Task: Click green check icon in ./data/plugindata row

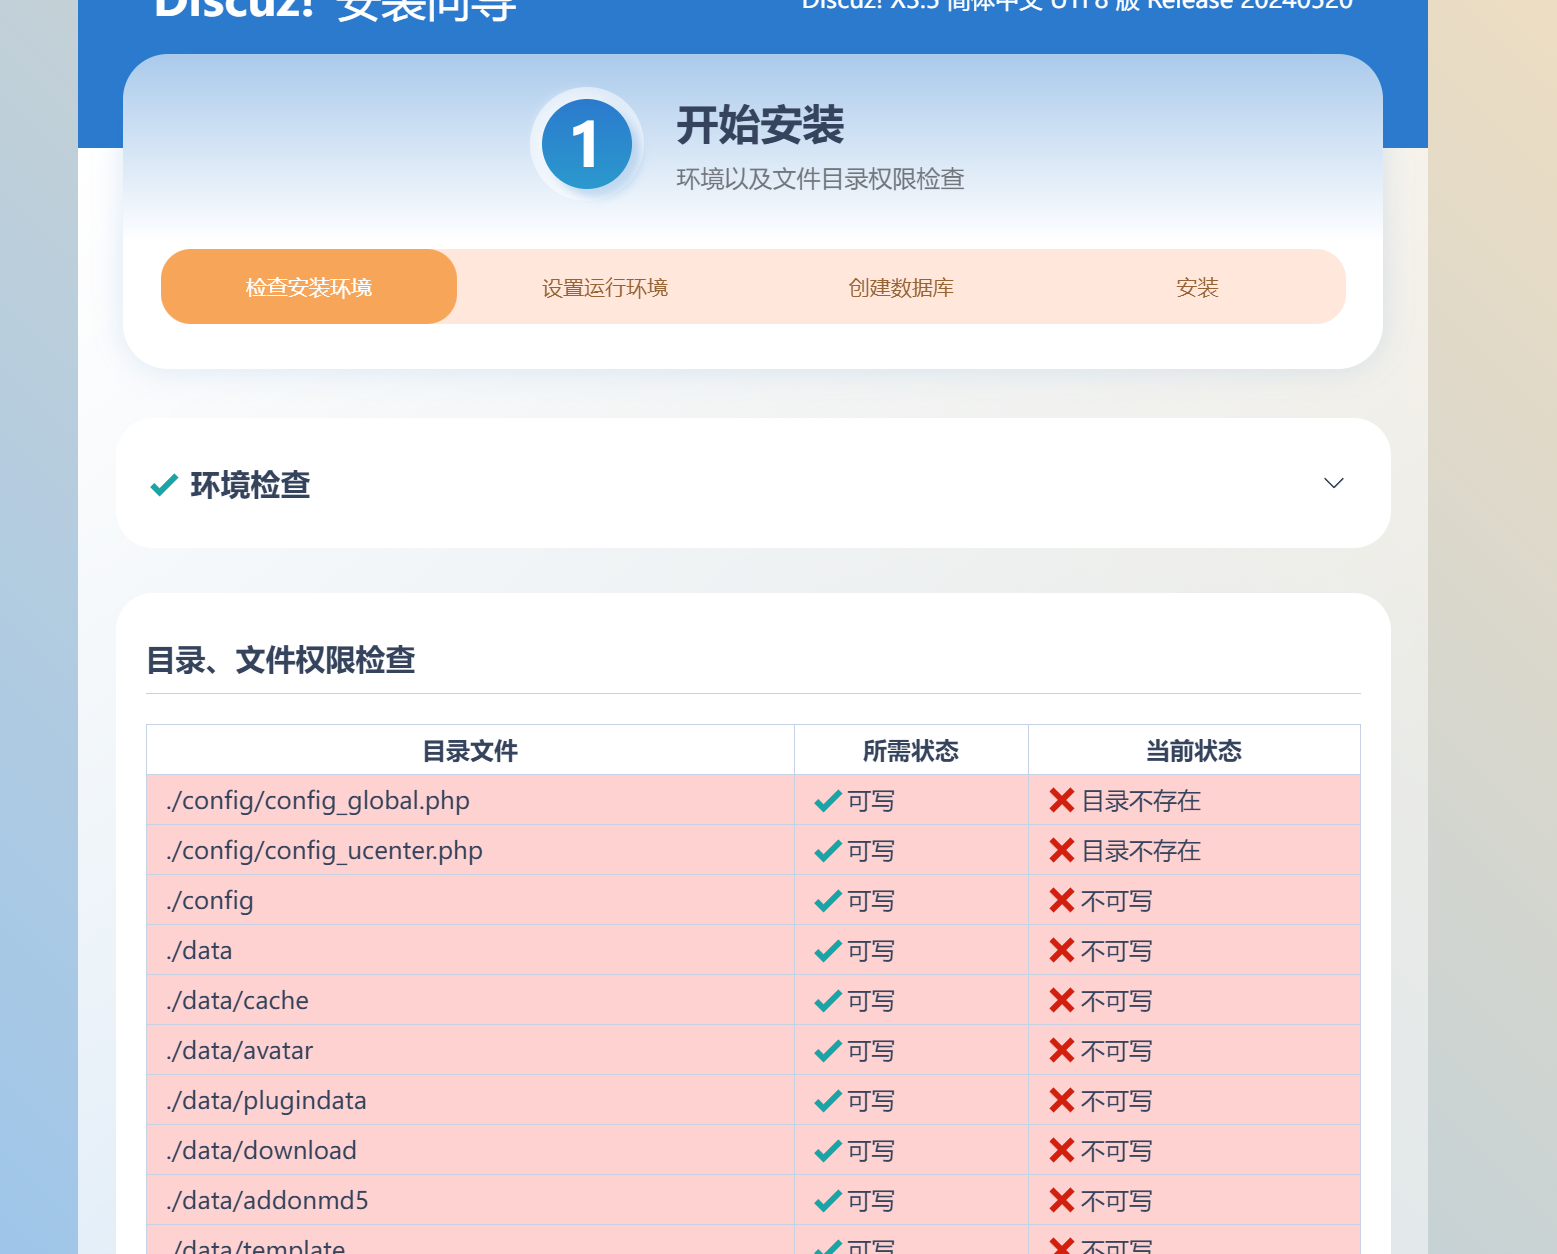Action: (828, 1101)
